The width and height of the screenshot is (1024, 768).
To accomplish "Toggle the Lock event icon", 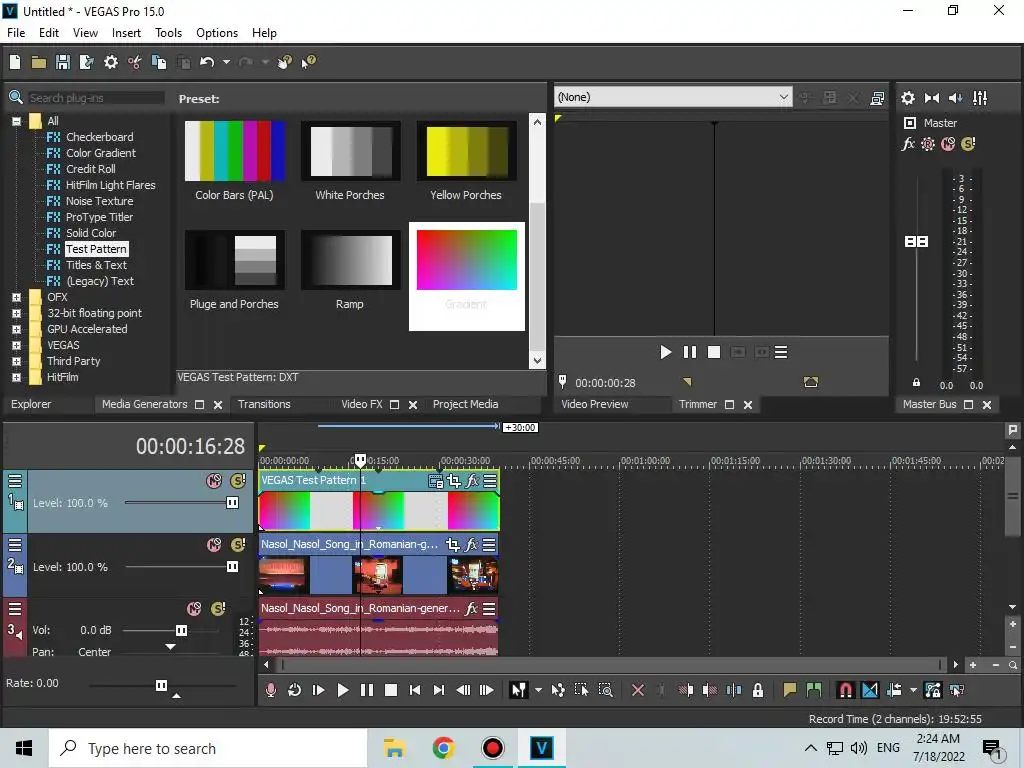I will coord(758,690).
